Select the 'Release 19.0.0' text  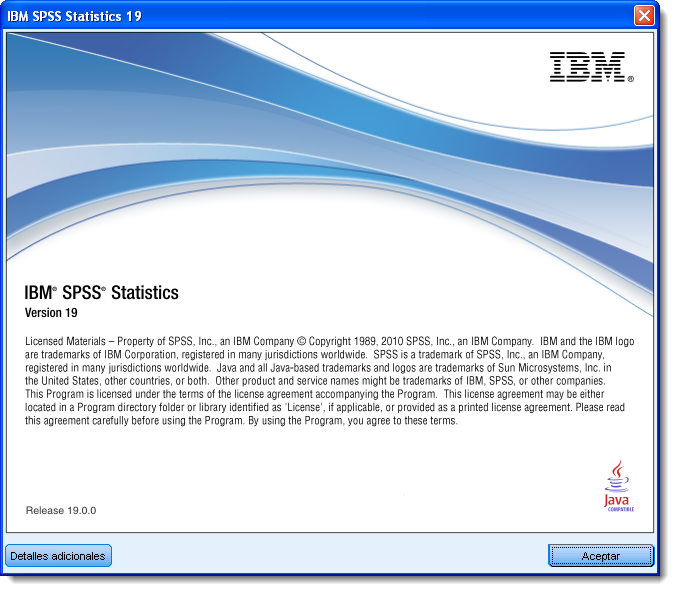tap(61, 511)
